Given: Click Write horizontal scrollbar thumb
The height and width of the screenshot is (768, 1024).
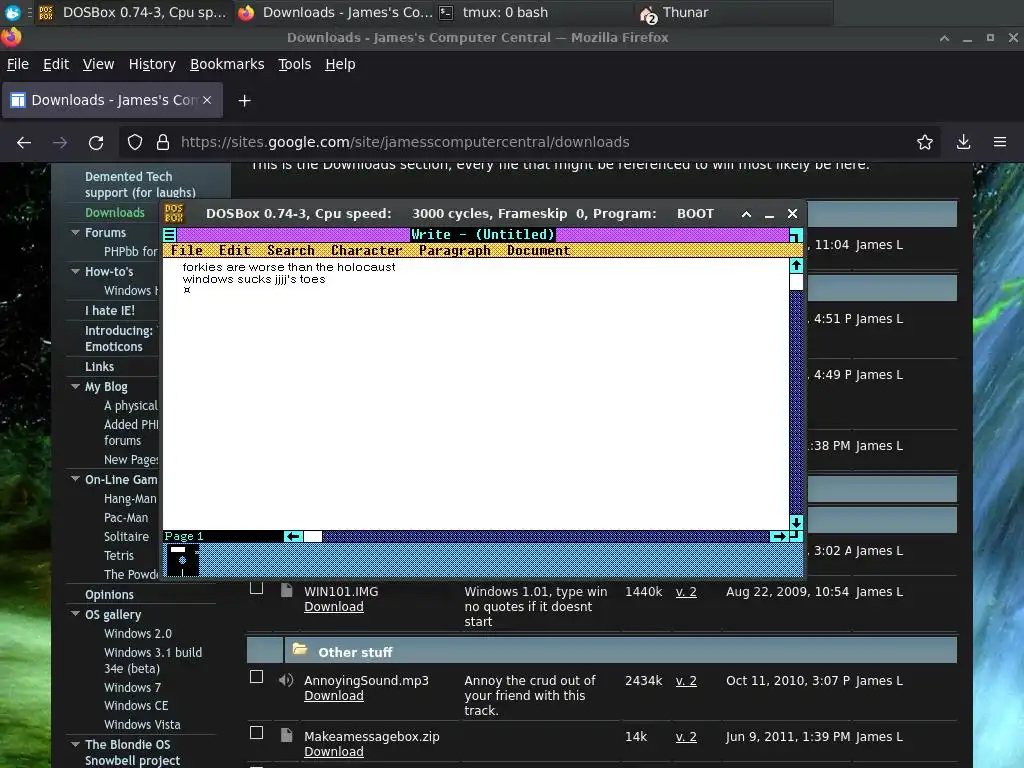Looking at the screenshot, I should pyautogui.click(x=313, y=536).
